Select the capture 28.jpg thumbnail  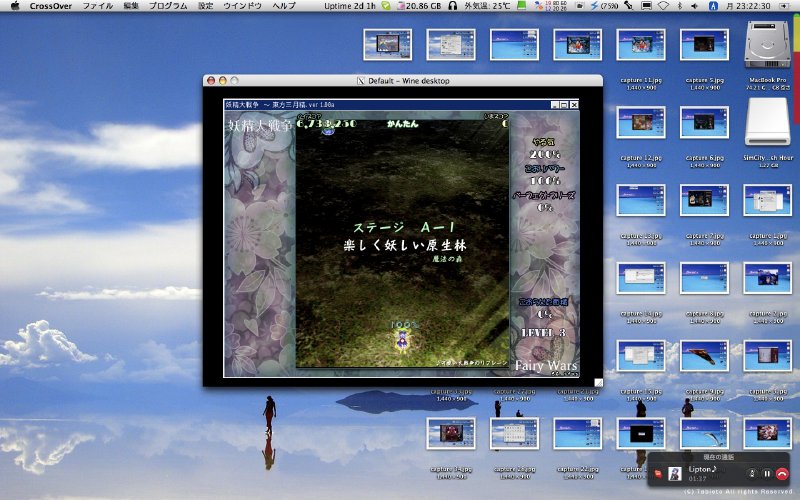(x=514, y=434)
